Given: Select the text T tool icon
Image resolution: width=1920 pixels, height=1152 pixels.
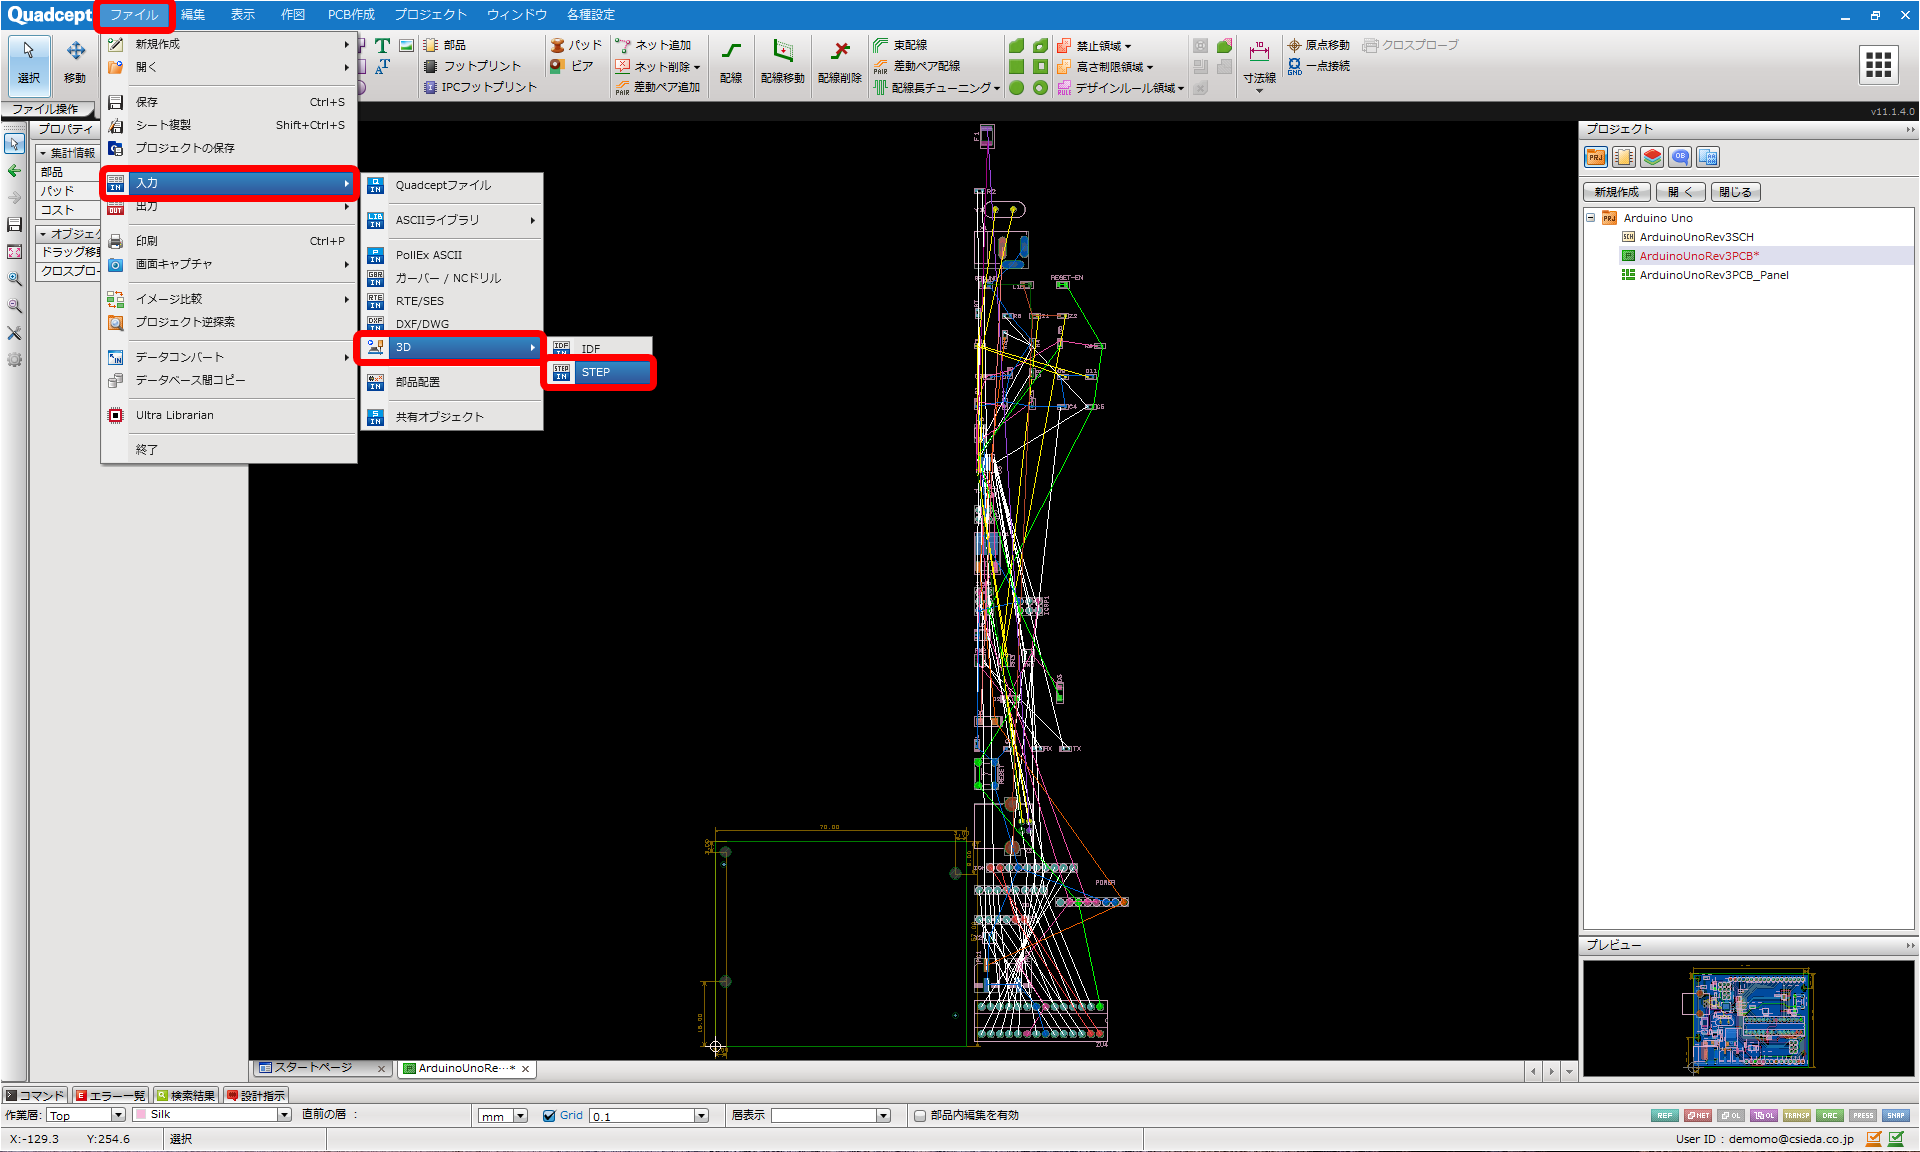Looking at the screenshot, I should click(382, 46).
